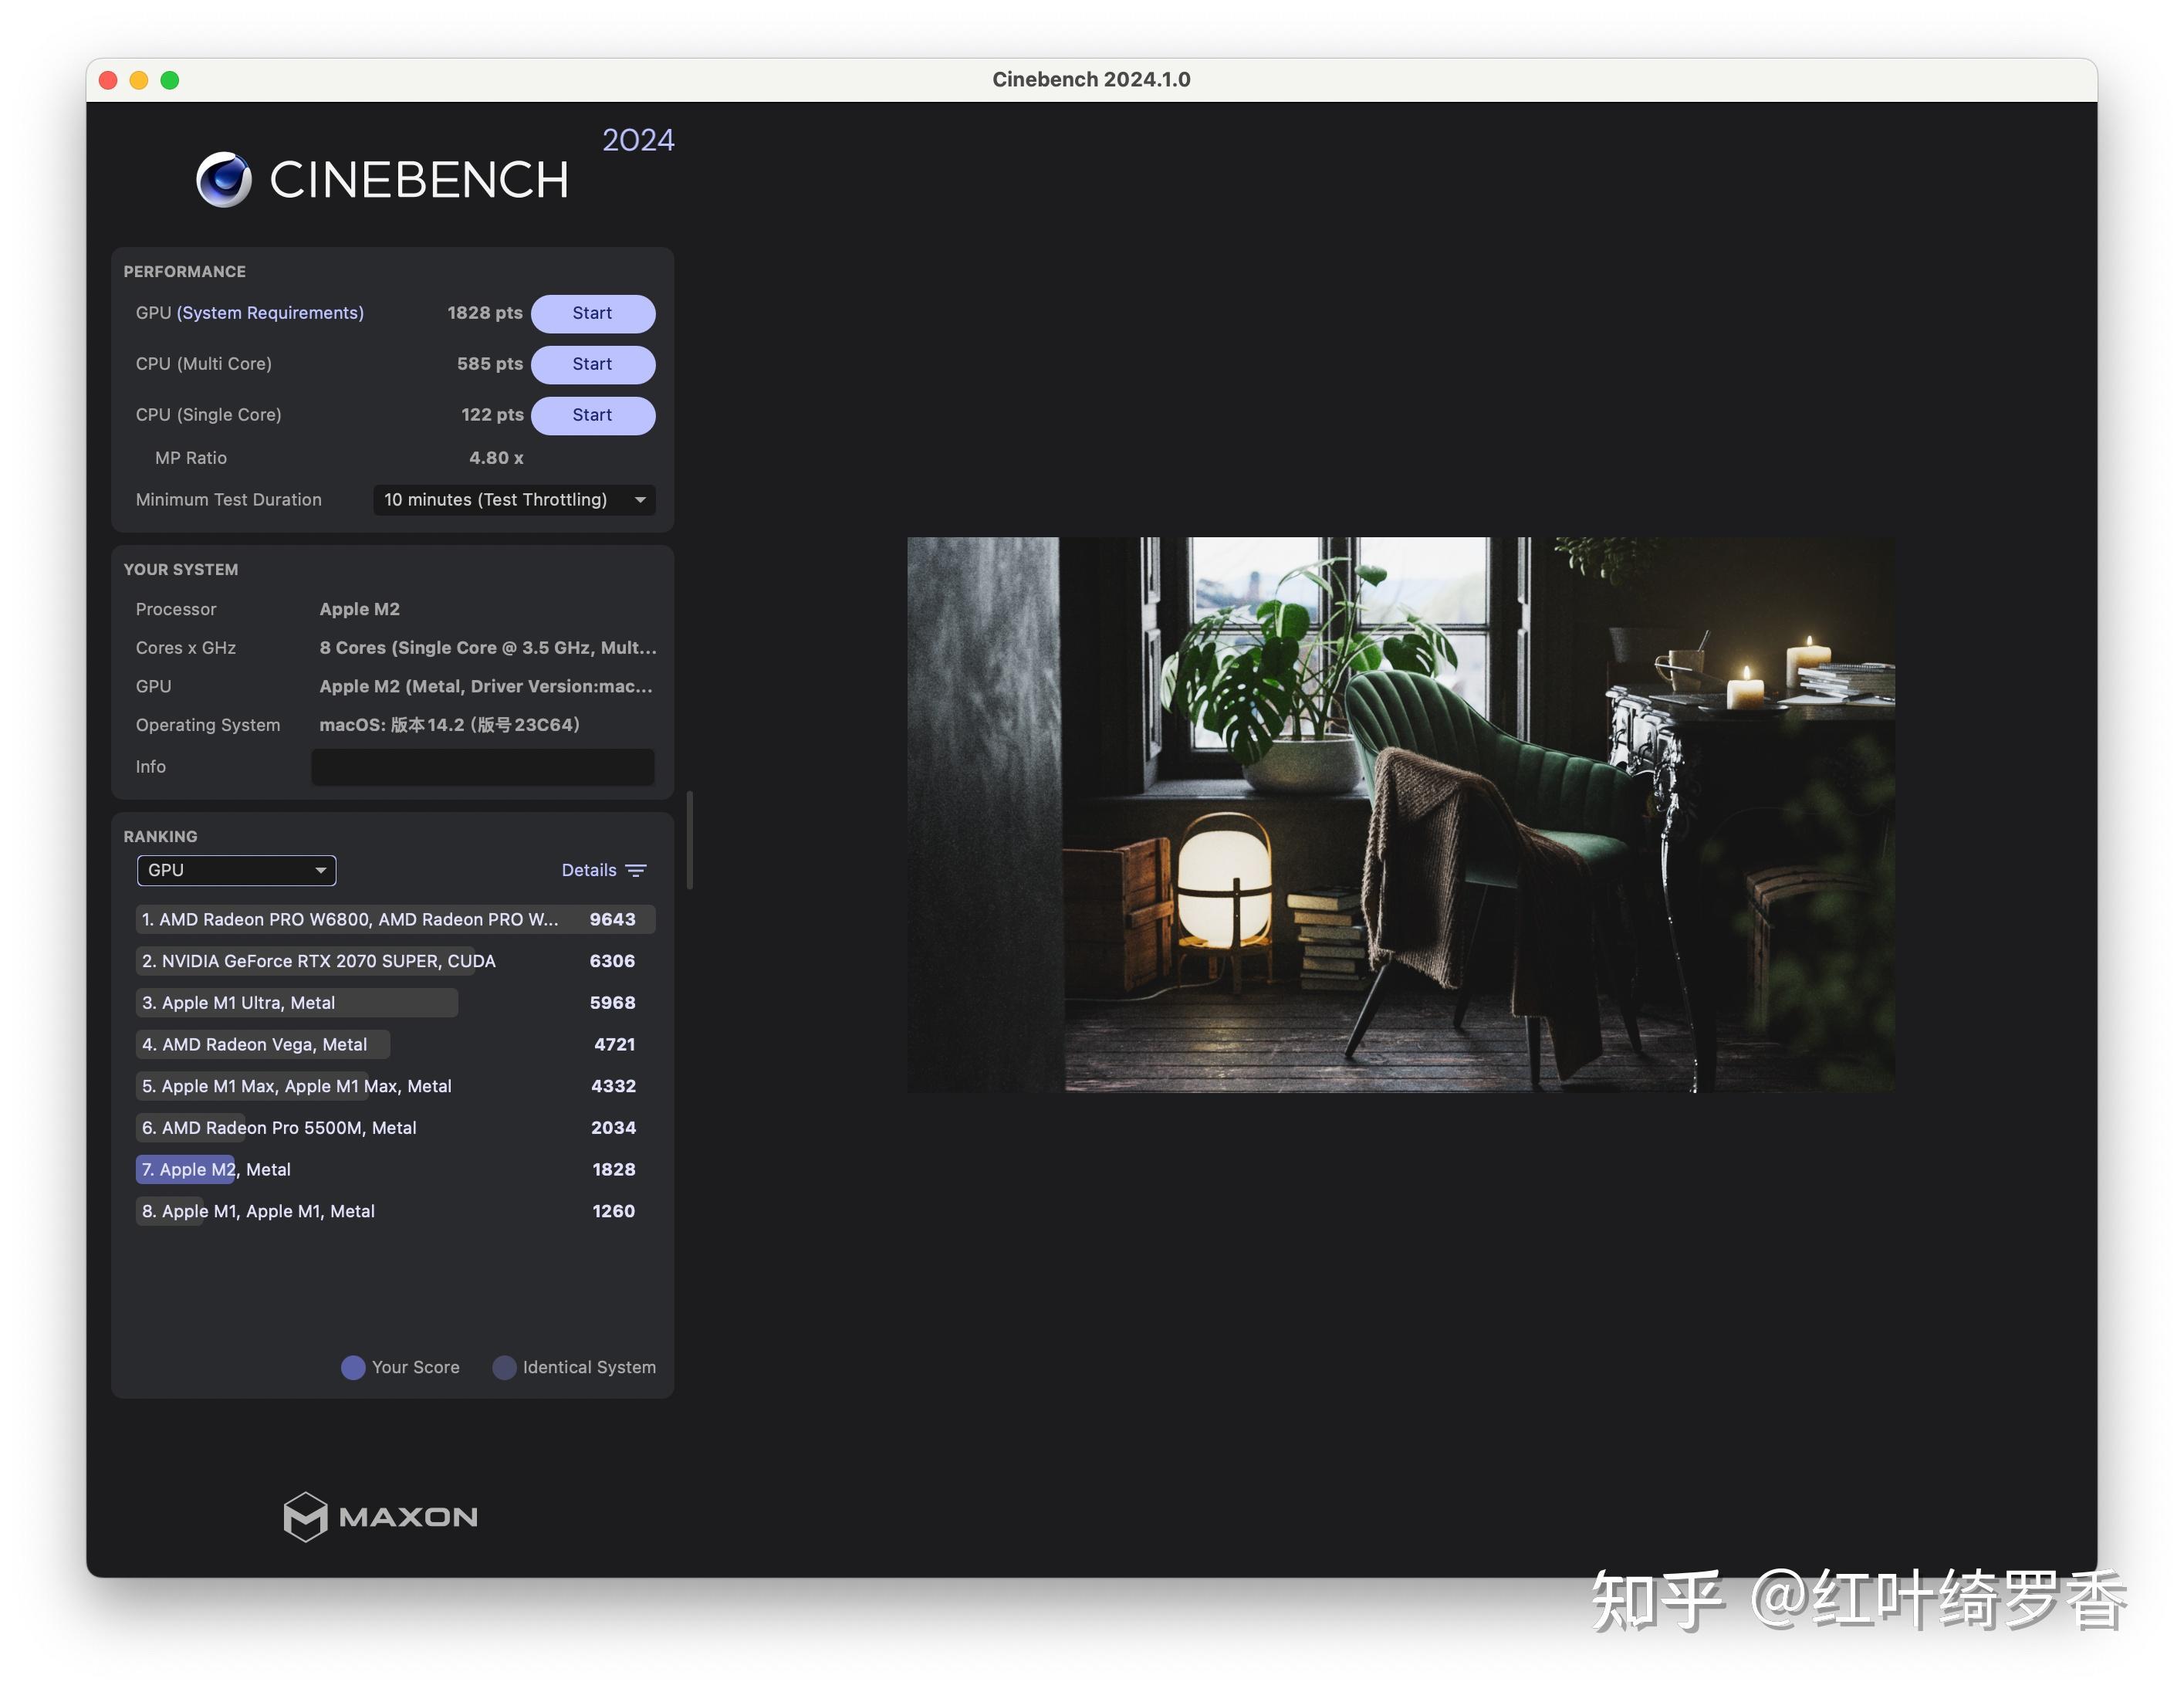Click the yellow minimize window button
Viewport: 2184px width, 1692px height.
click(139, 80)
